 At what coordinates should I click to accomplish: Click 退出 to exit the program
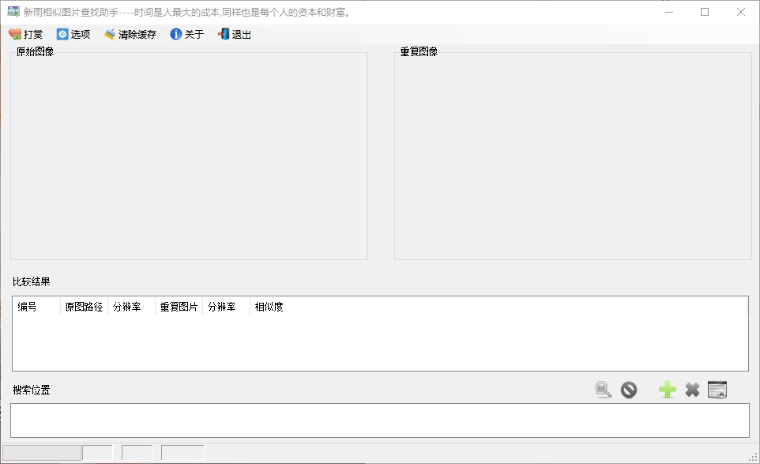click(x=235, y=34)
